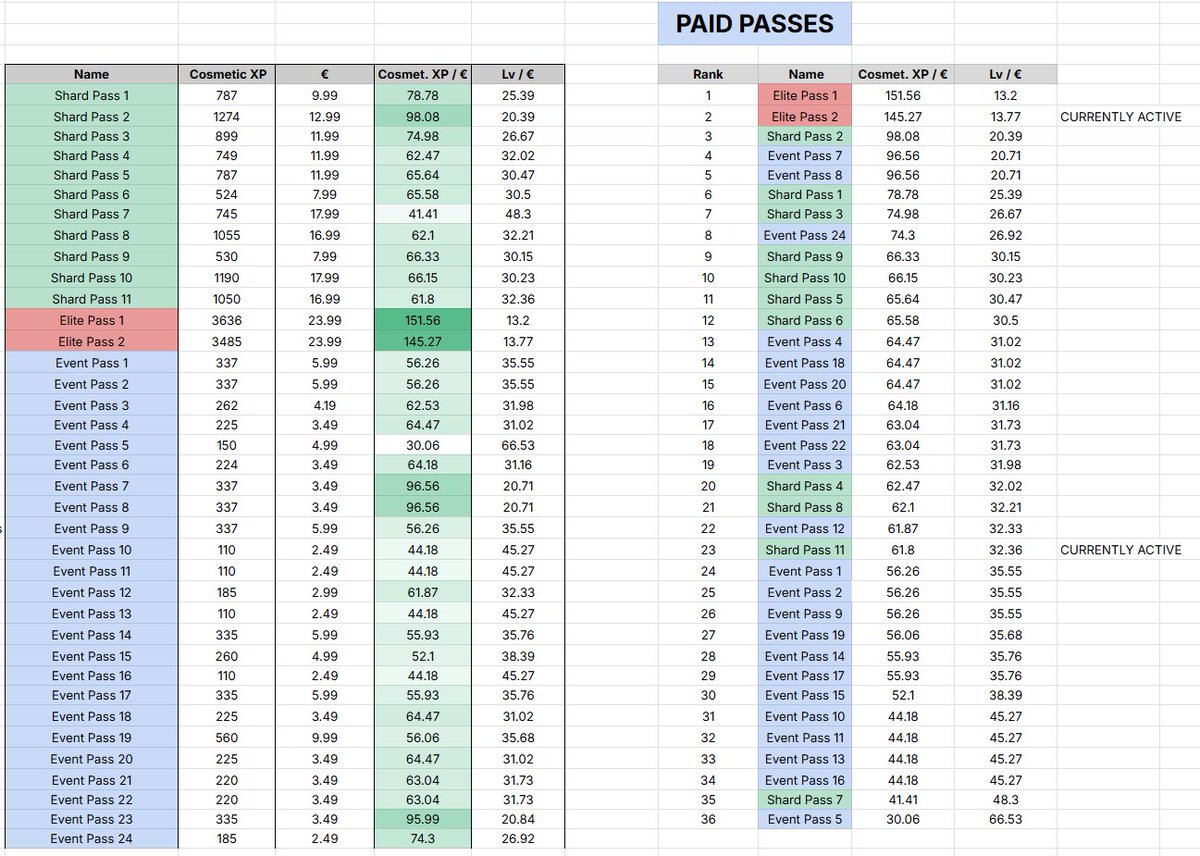Select the 3636 Cosmetic XP cell
The height and width of the screenshot is (856, 1200).
[x=227, y=320]
